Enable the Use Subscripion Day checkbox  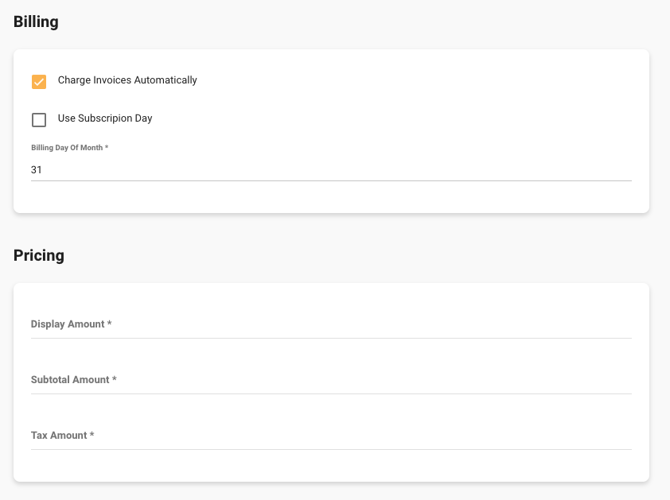tap(39, 120)
